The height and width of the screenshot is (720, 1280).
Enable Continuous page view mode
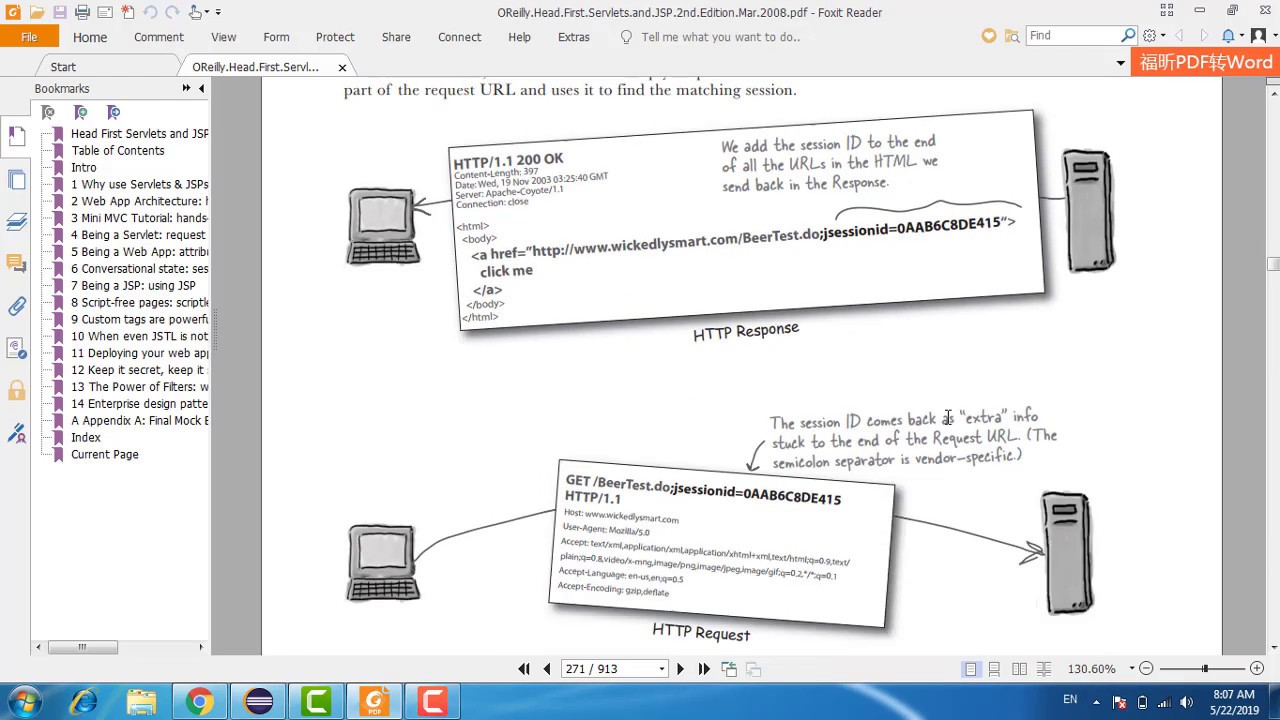994,669
